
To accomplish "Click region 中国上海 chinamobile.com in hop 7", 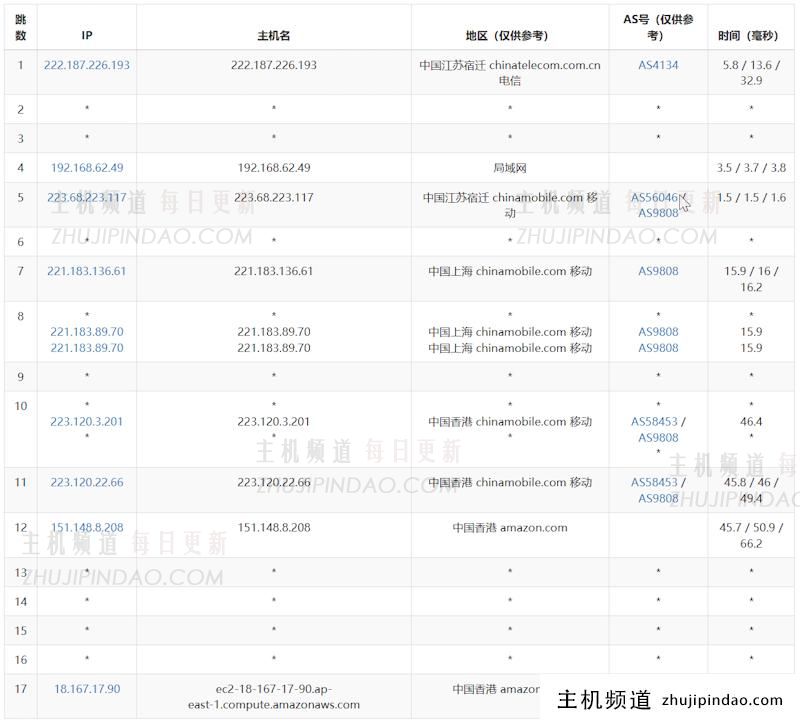I will point(510,271).
